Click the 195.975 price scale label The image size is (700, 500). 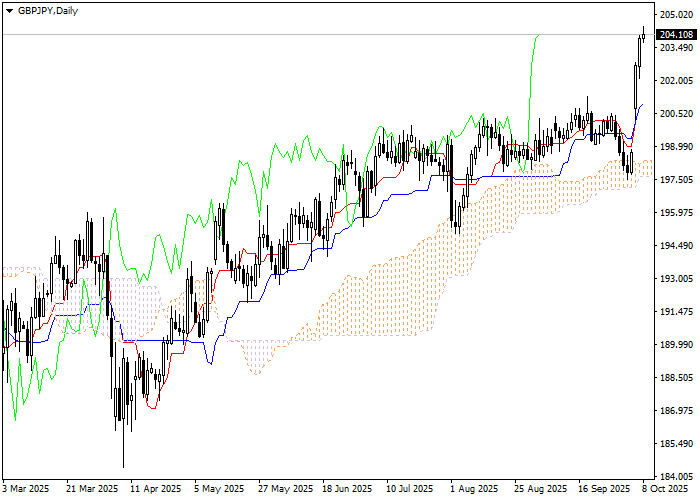tap(676, 213)
